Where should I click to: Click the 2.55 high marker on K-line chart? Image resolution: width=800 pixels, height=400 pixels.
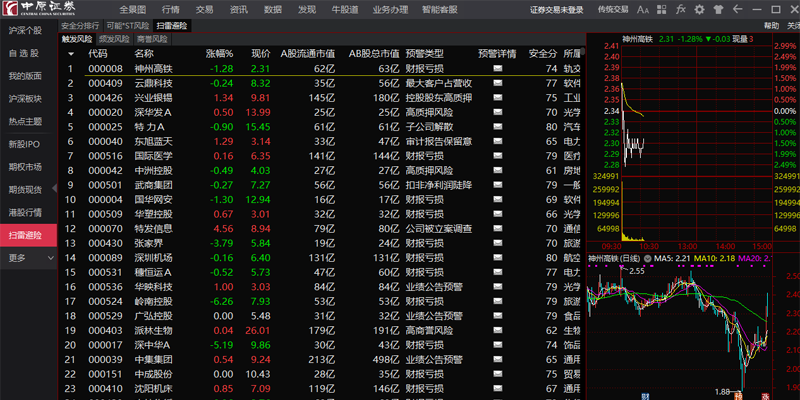pos(636,271)
